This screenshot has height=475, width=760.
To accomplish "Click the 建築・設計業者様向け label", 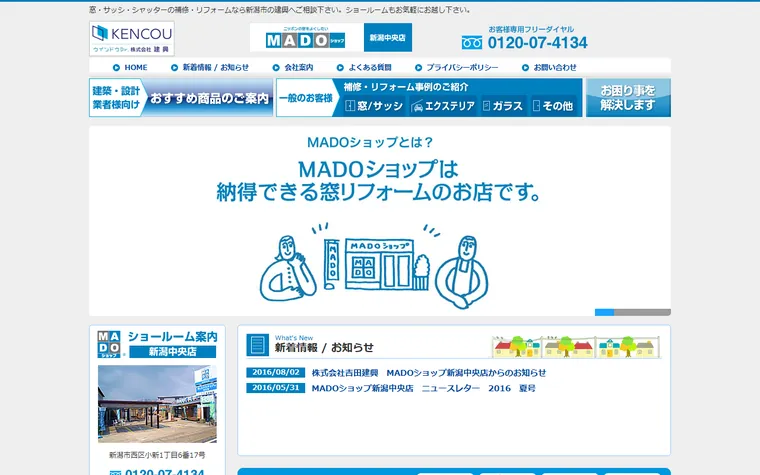I will [116, 97].
